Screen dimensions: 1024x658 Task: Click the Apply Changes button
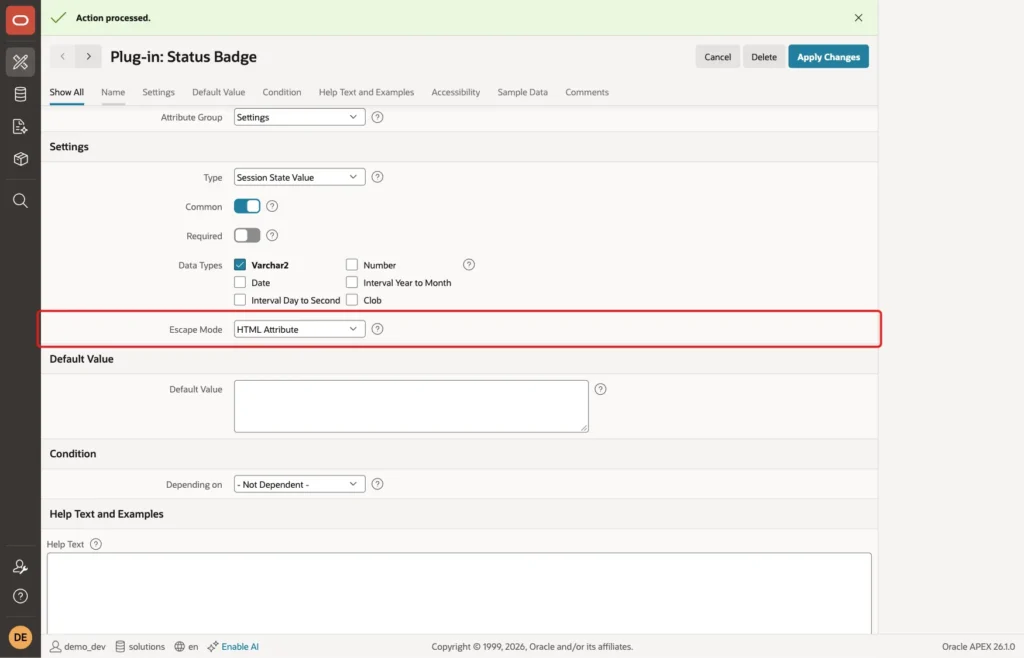pyautogui.click(x=828, y=57)
